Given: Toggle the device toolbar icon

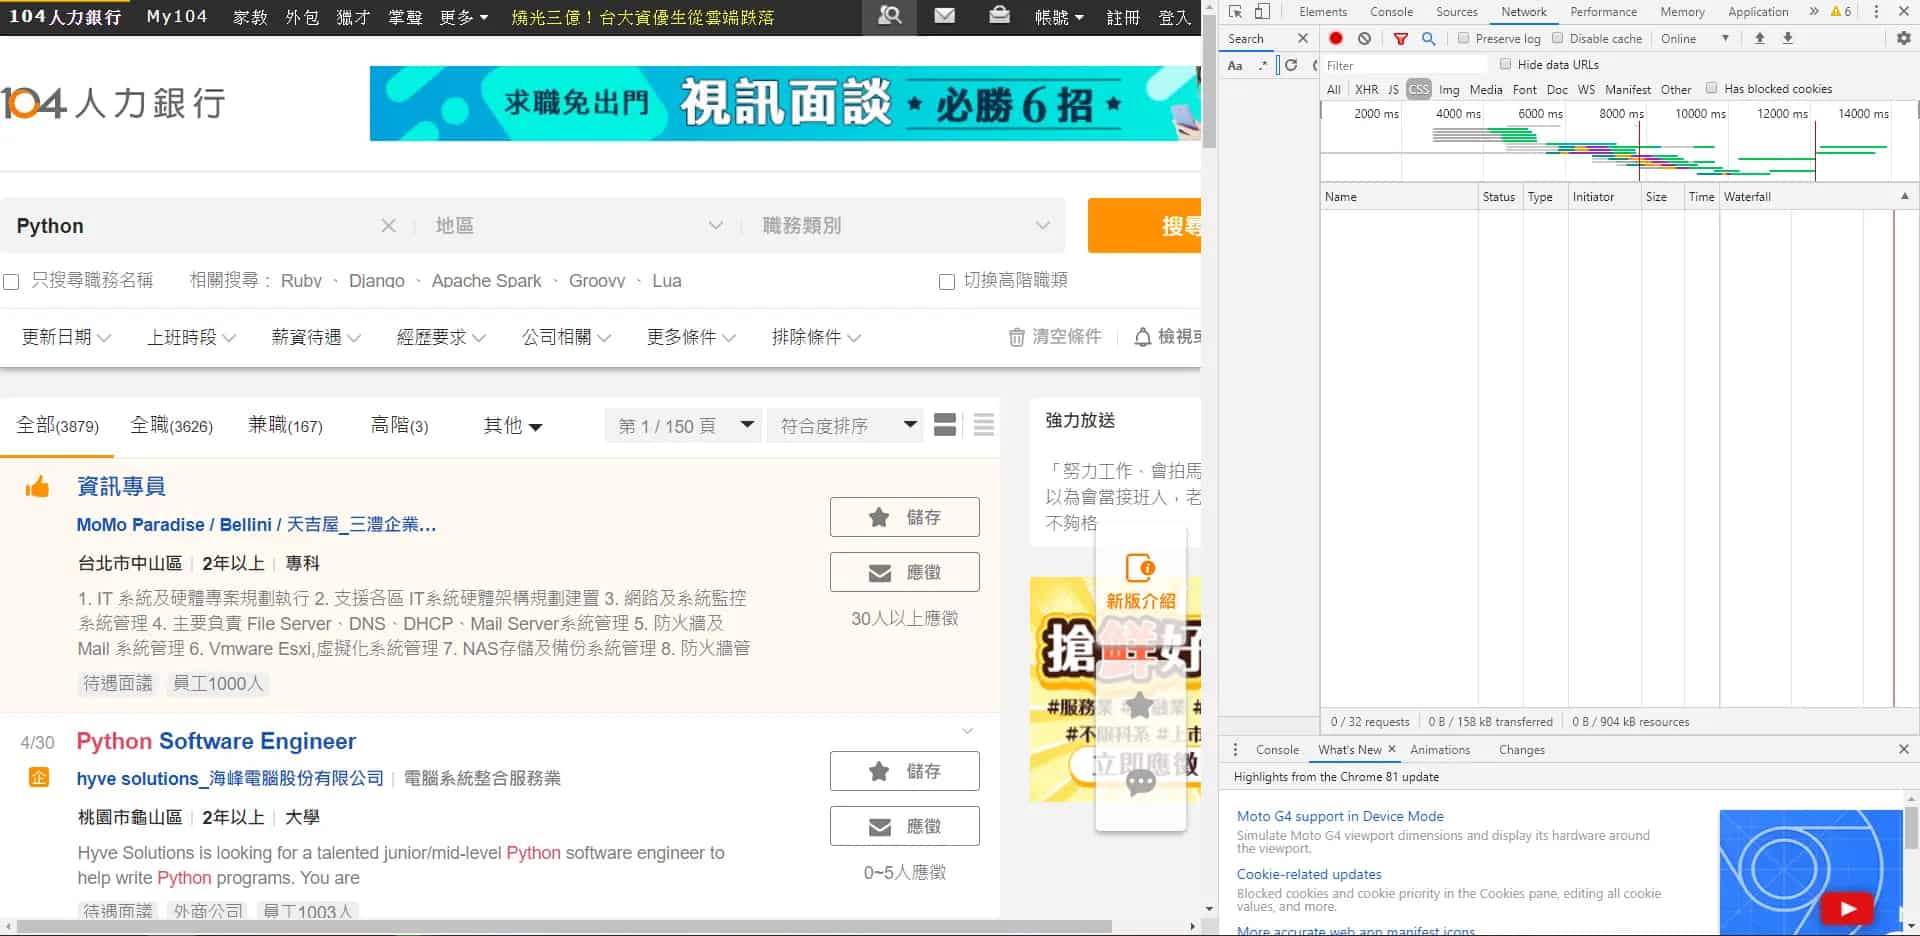Looking at the screenshot, I should [1262, 12].
